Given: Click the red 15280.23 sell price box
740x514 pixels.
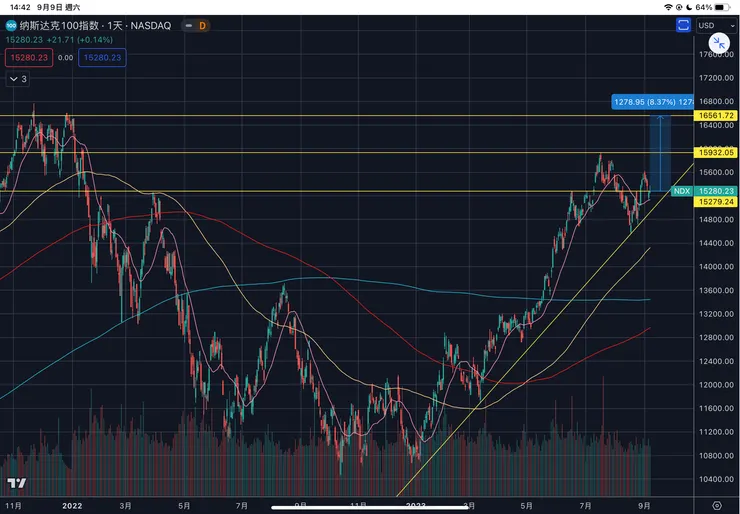Looking at the screenshot, I should click(29, 58).
